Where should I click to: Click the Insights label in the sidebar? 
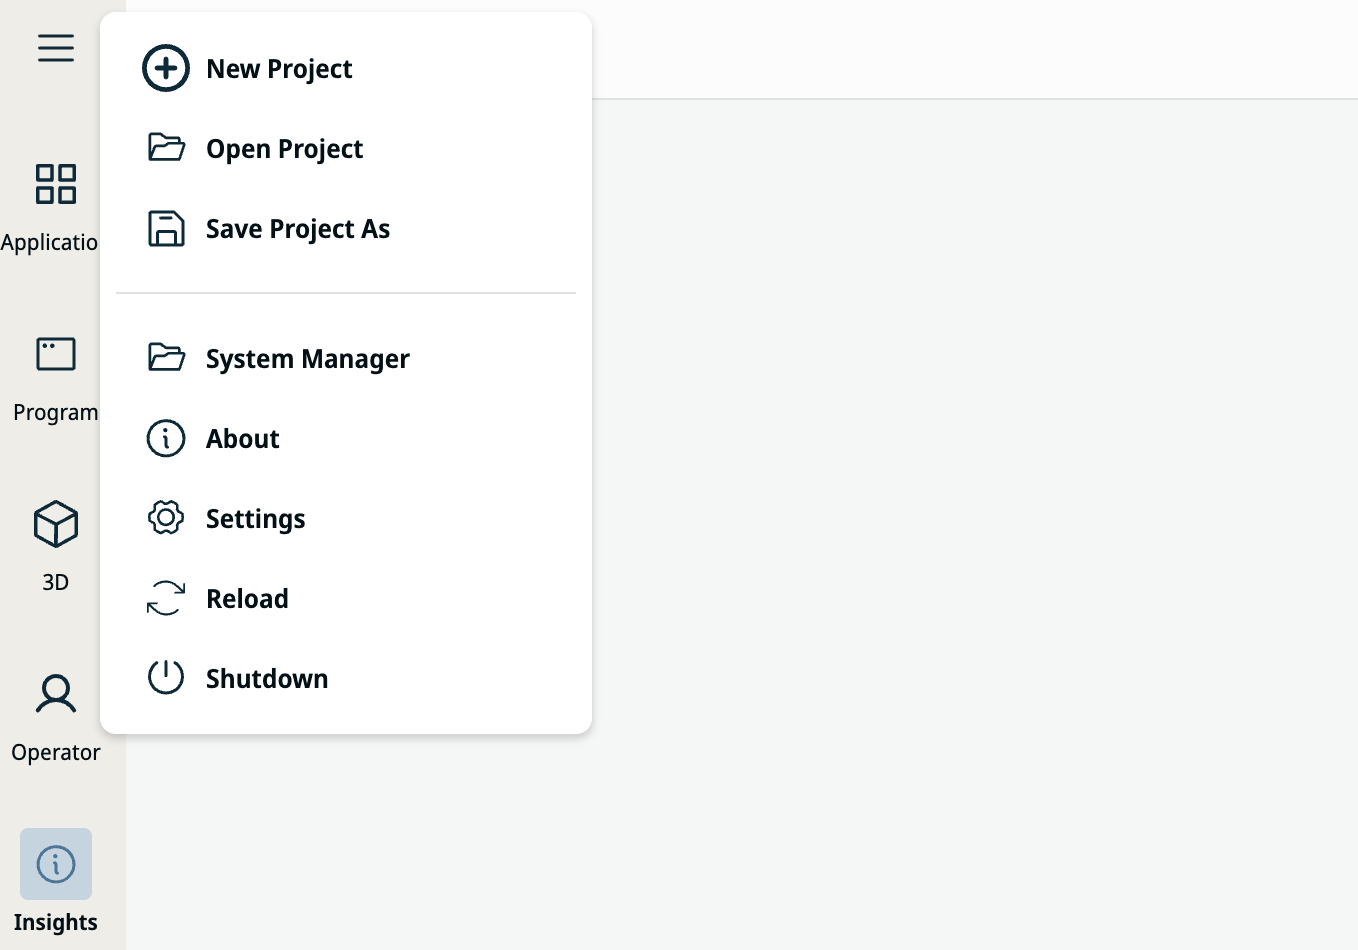[56, 922]
